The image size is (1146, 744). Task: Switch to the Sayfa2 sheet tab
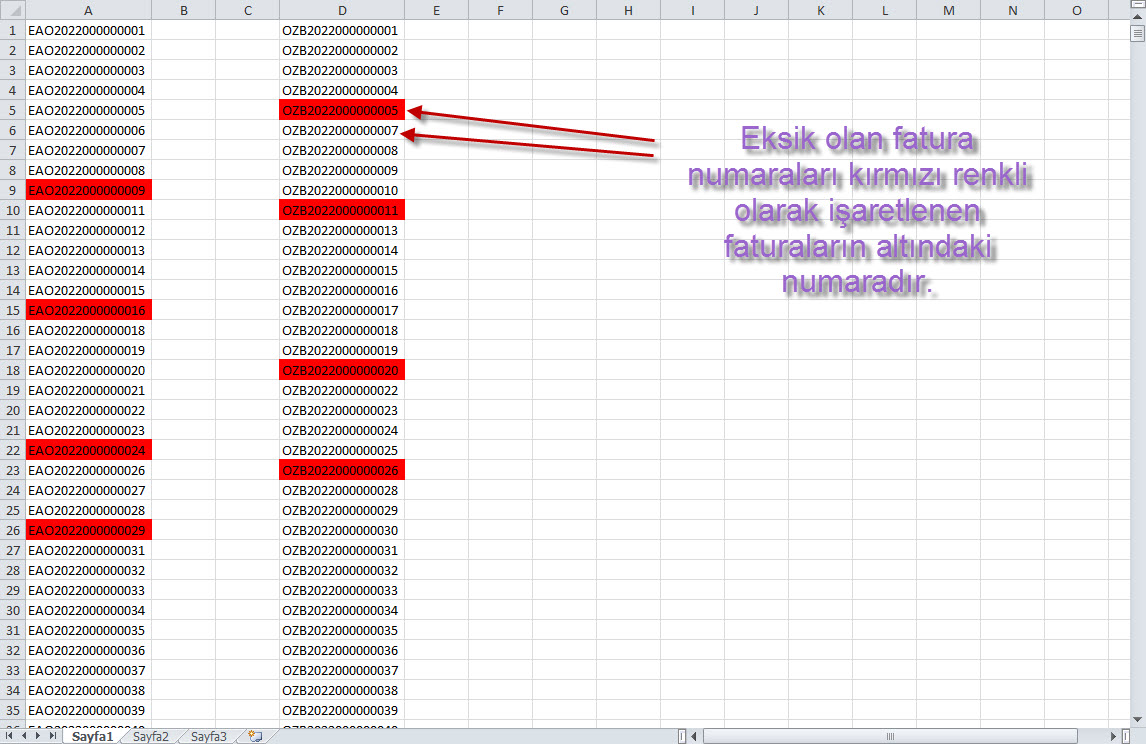[150, 737]
